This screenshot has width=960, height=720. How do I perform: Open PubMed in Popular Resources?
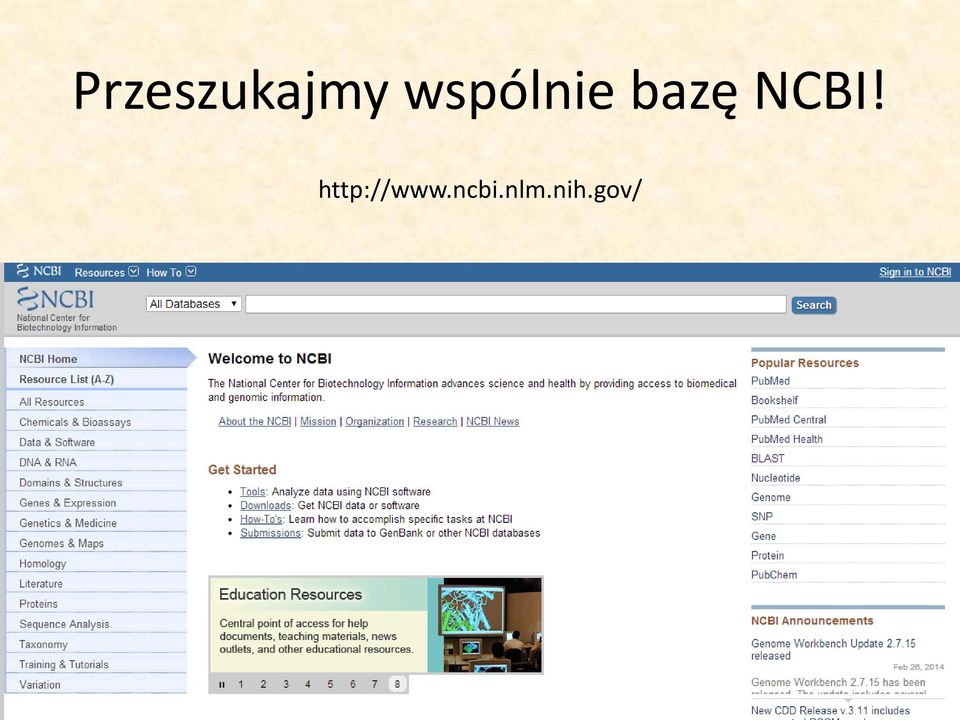pyautogui.click(x=770, y=381)
